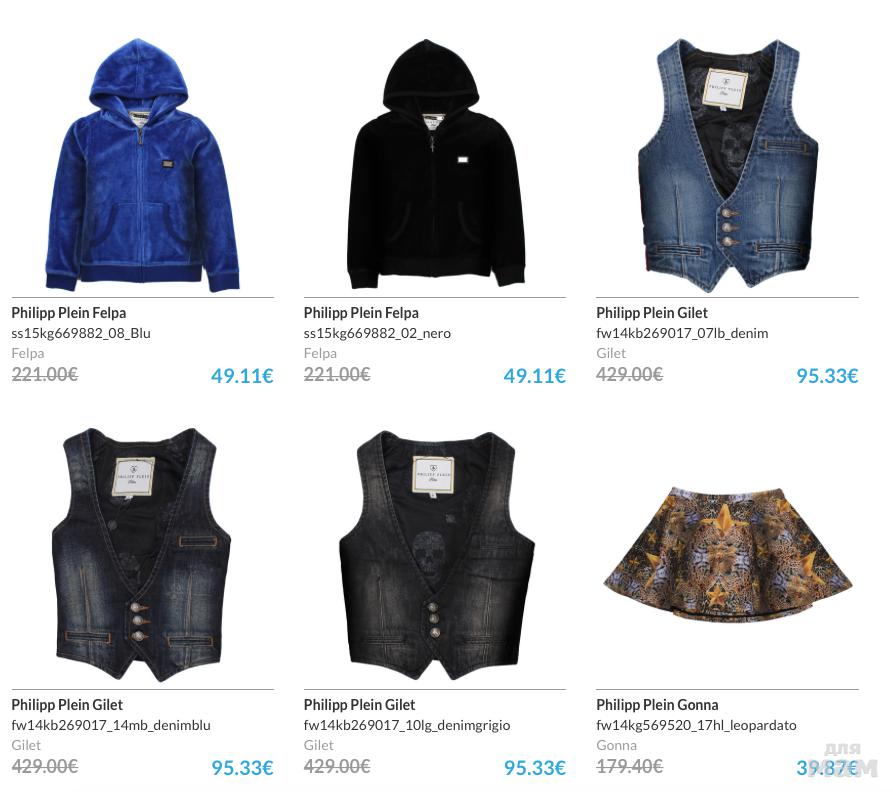Select product code ss15kg669882_02_nero

click(x=377, y=333)
